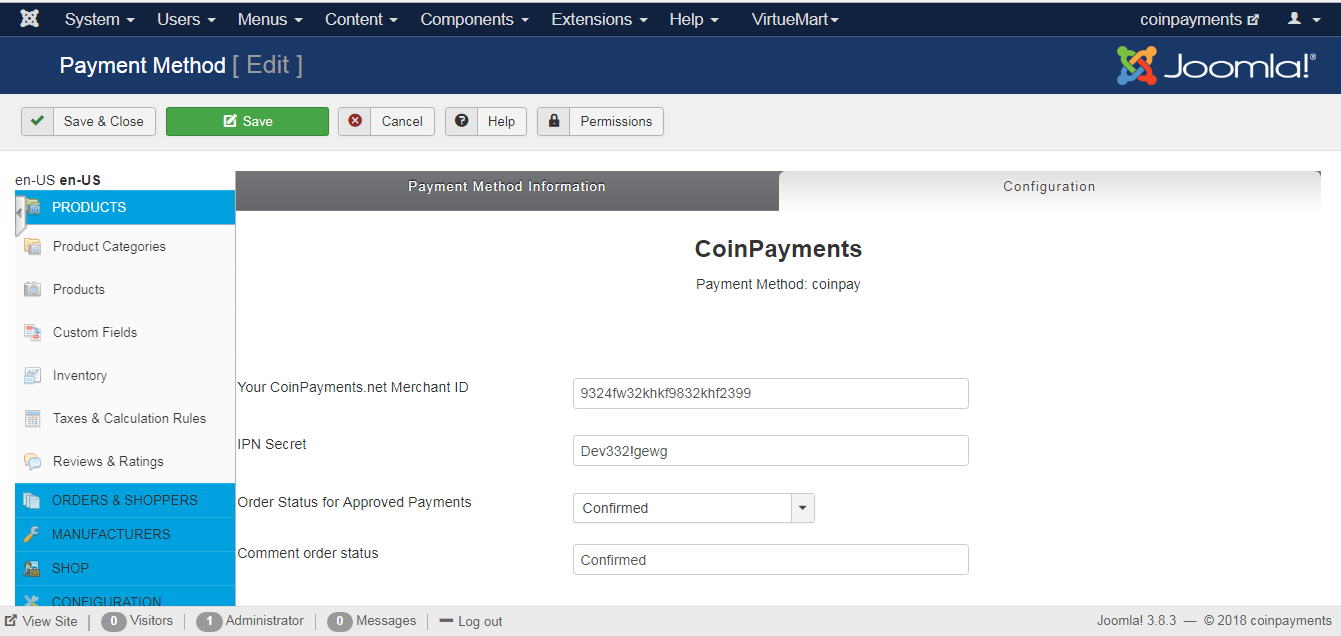This screenshot has height=637, width=1341.
Task: Click the green checkmark on Save & Close
Action: coord(37,121)
